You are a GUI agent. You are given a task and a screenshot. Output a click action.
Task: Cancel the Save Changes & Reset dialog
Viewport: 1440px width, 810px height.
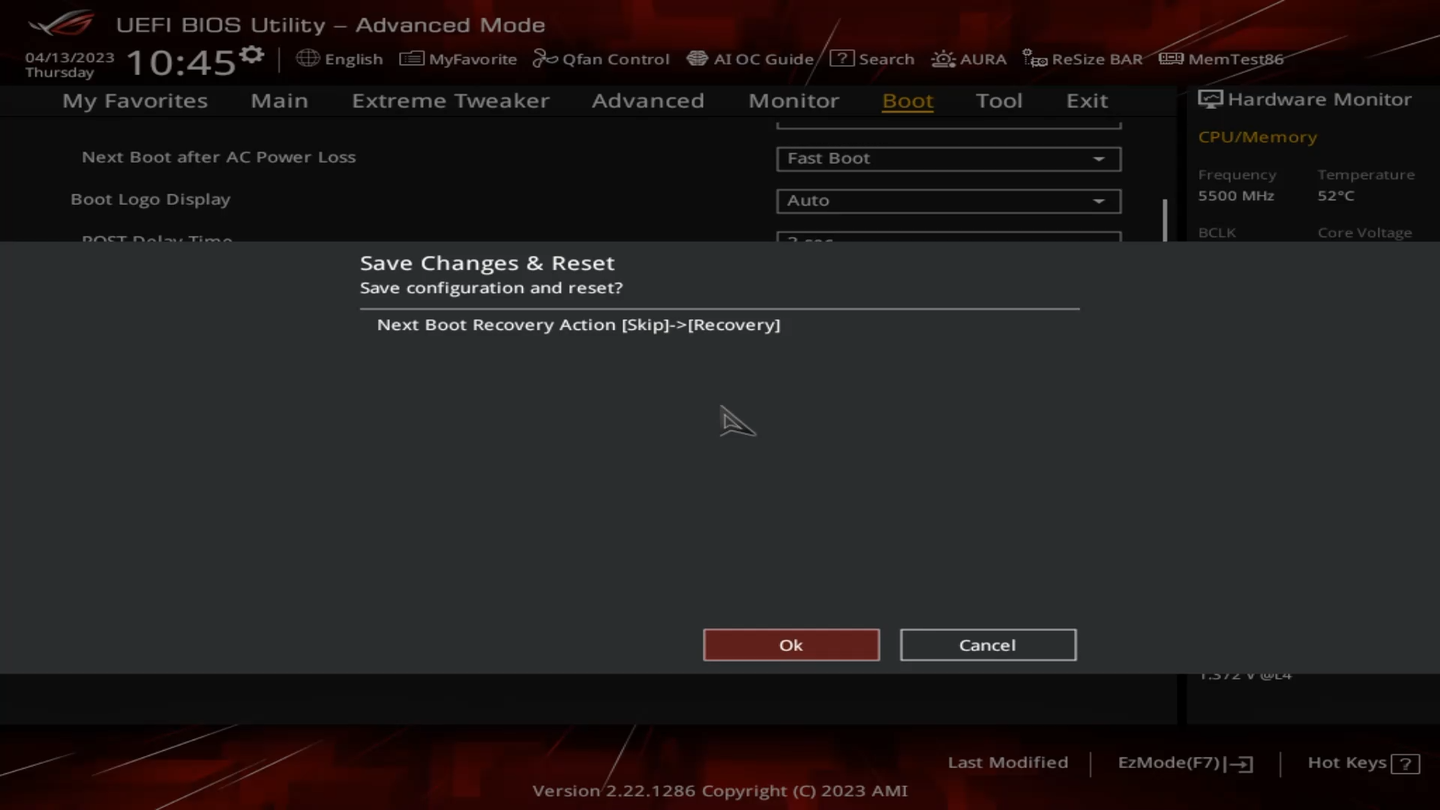click(x=987, y=645)
